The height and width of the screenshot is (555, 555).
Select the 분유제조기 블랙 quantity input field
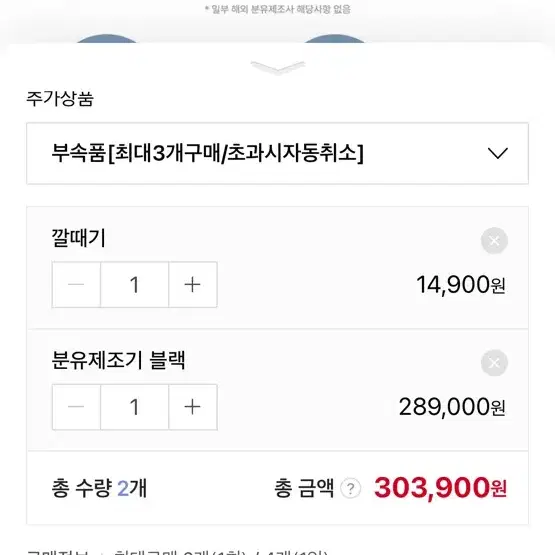coord(135,407)
